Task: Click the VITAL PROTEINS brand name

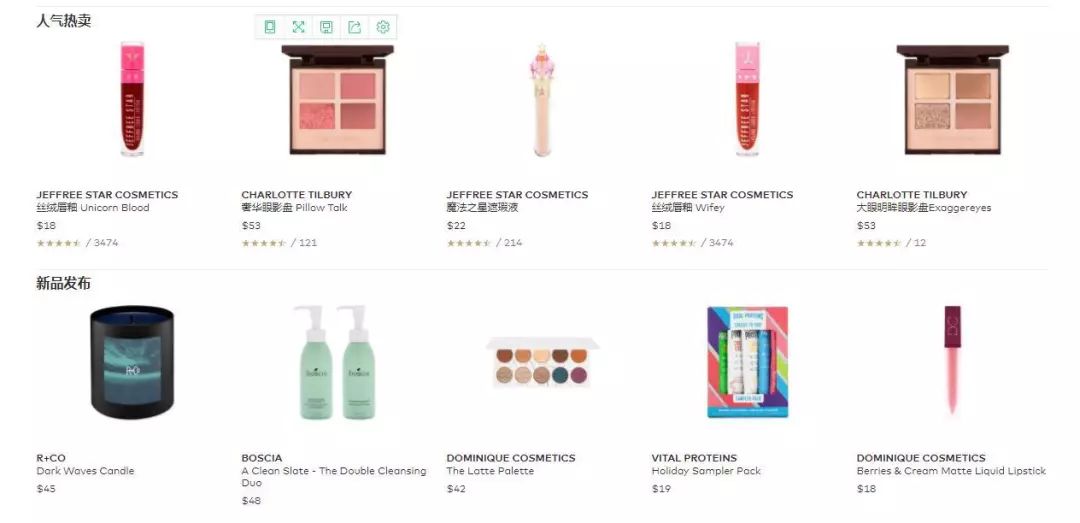Action: pyautogui.click(x=694, y=458)
